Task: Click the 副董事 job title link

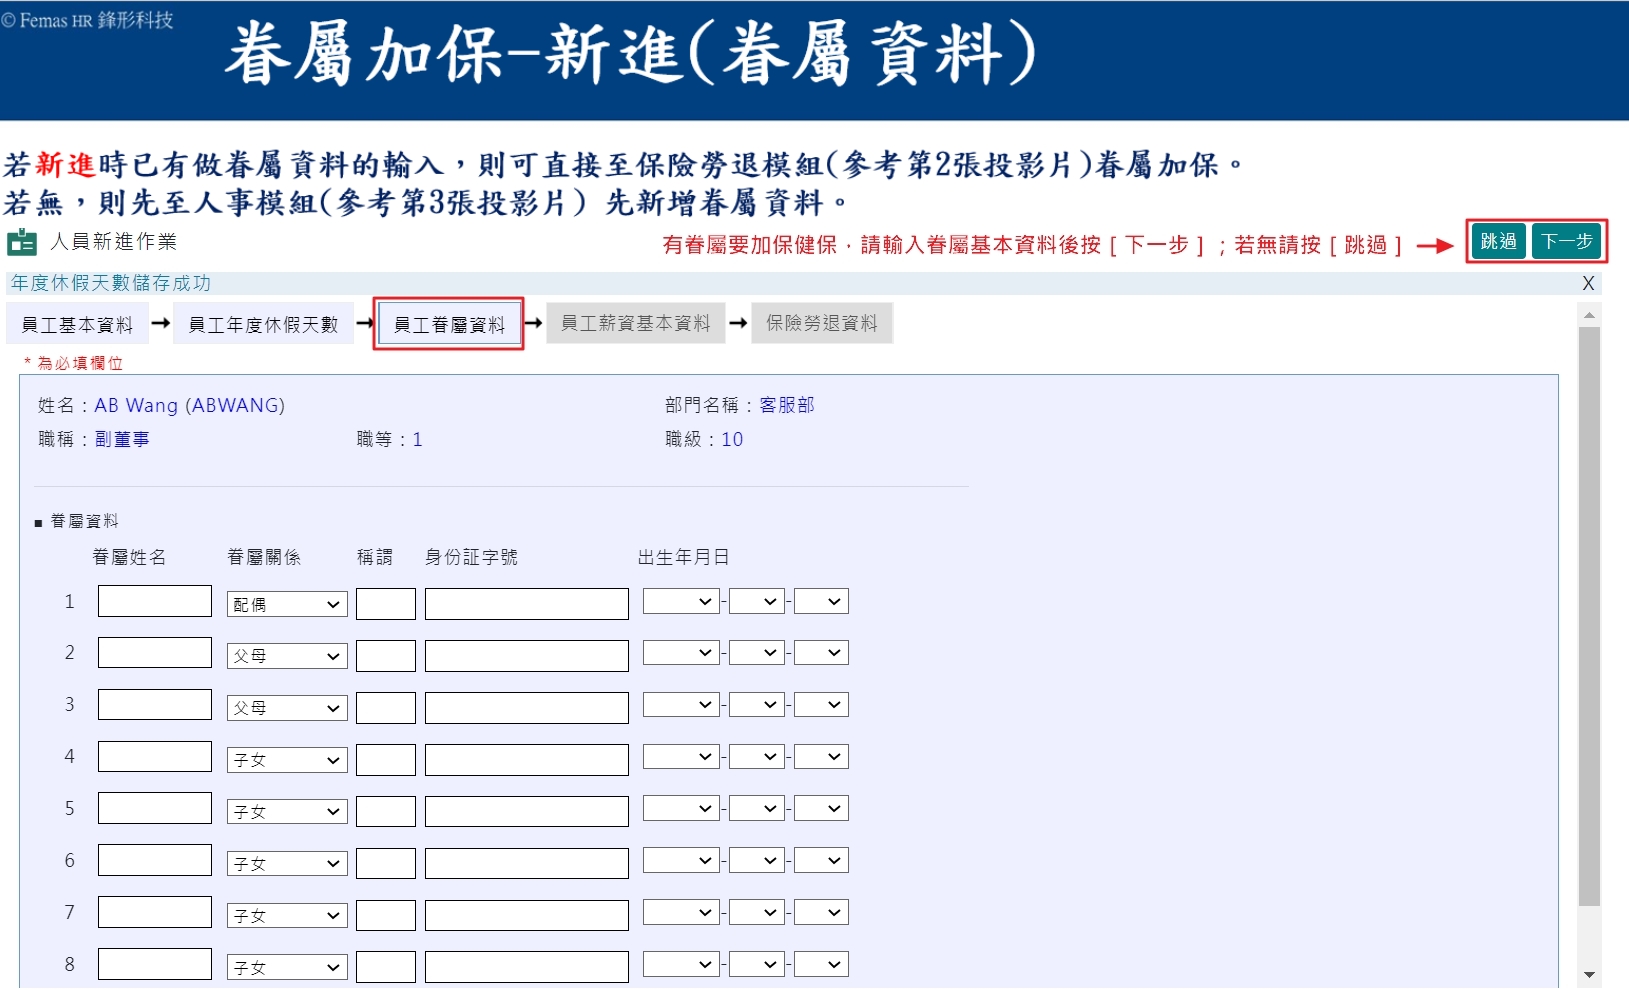Action: (x=125, y=438)
